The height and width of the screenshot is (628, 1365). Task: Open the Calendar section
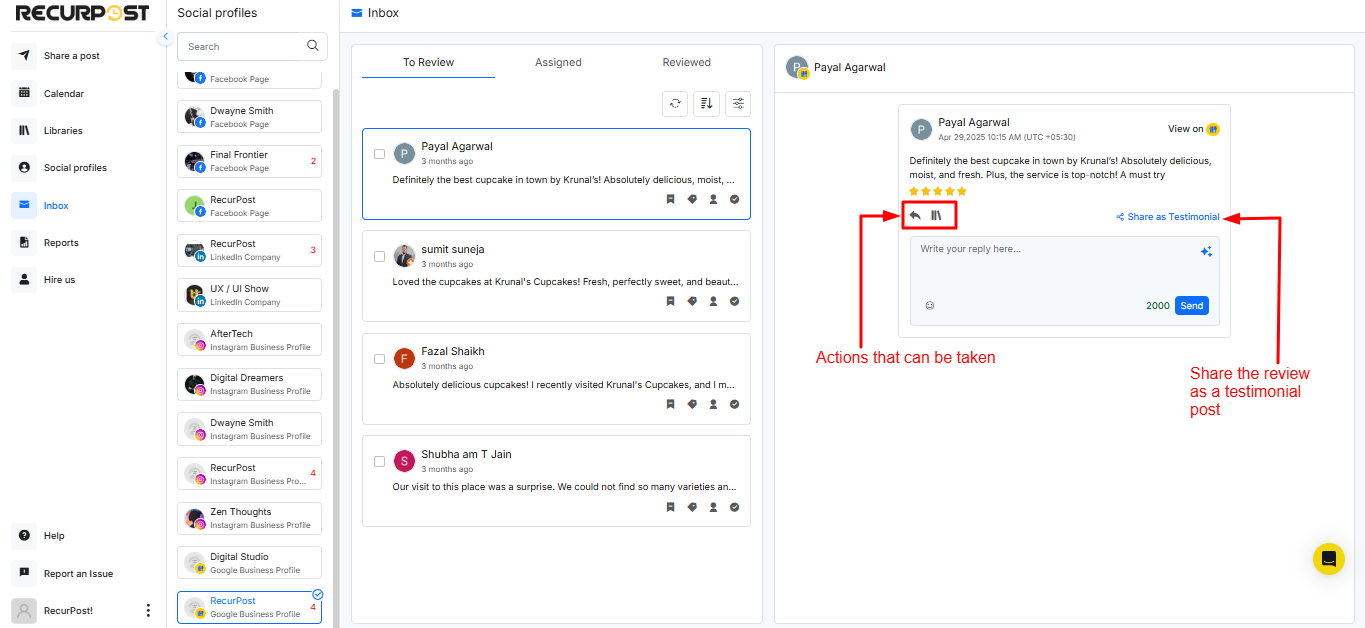[x=63, y=93]
